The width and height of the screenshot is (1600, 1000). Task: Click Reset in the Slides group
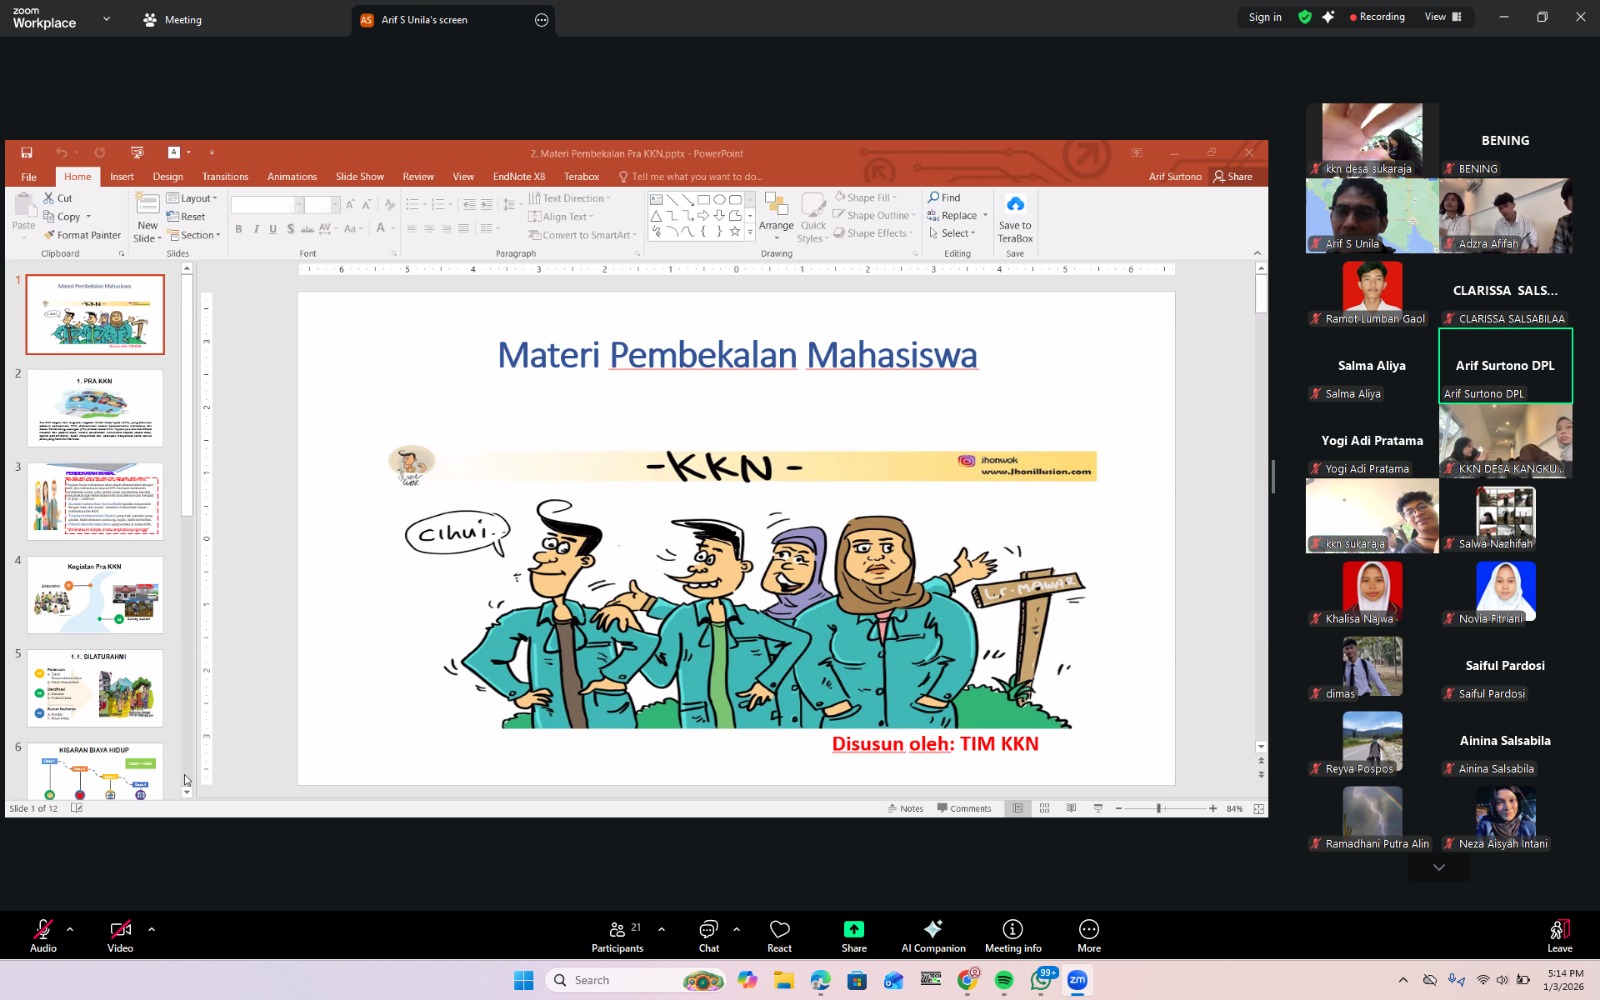tap(187, 217)
